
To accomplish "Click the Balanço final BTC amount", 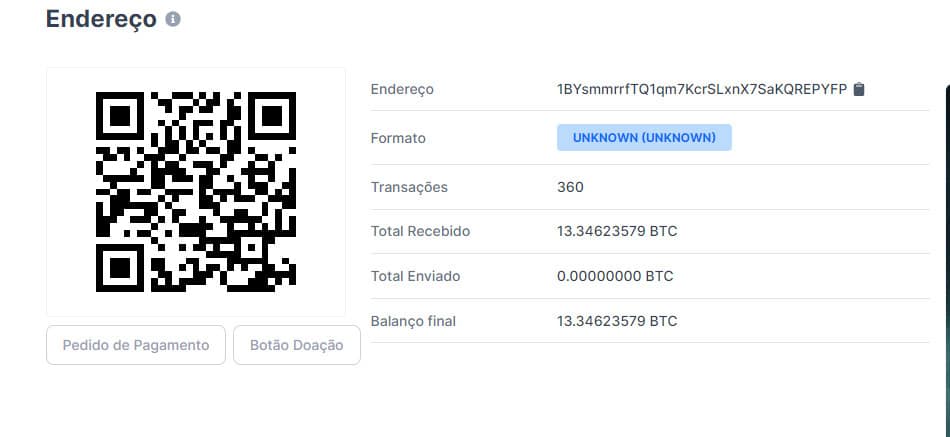I will 617,321.
